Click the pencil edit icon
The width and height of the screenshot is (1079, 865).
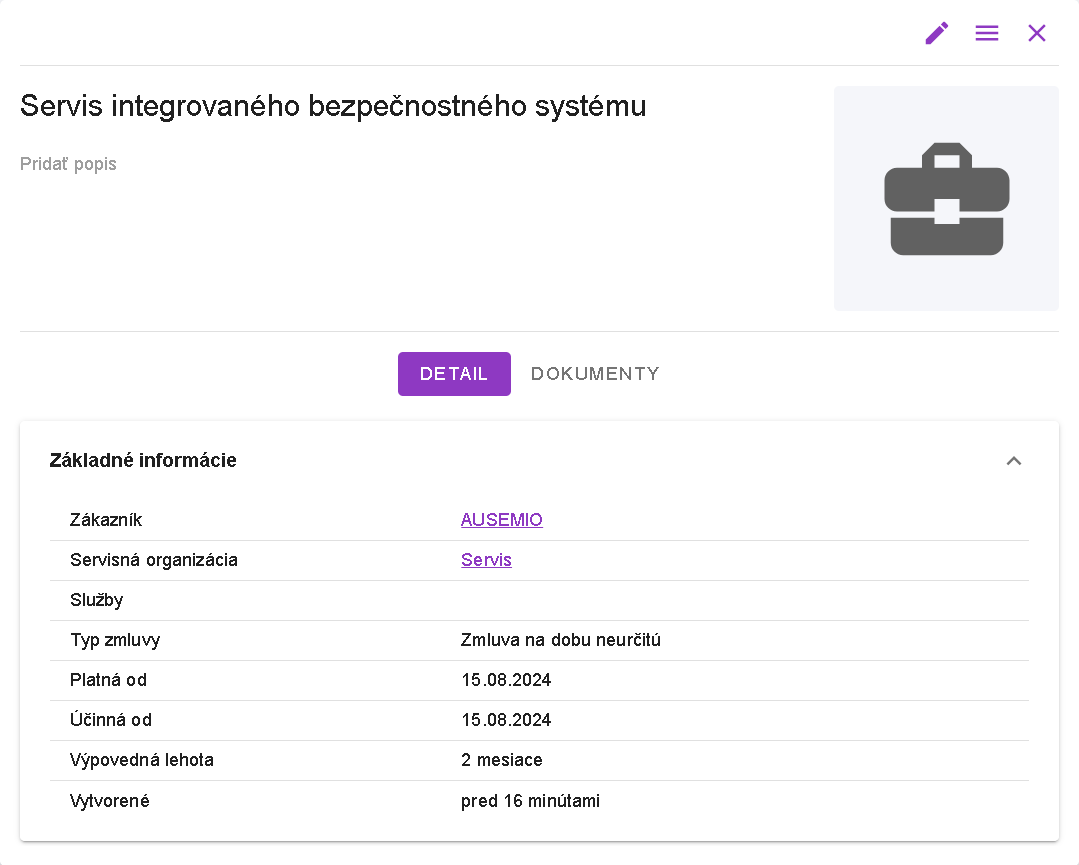click(936, 33)
